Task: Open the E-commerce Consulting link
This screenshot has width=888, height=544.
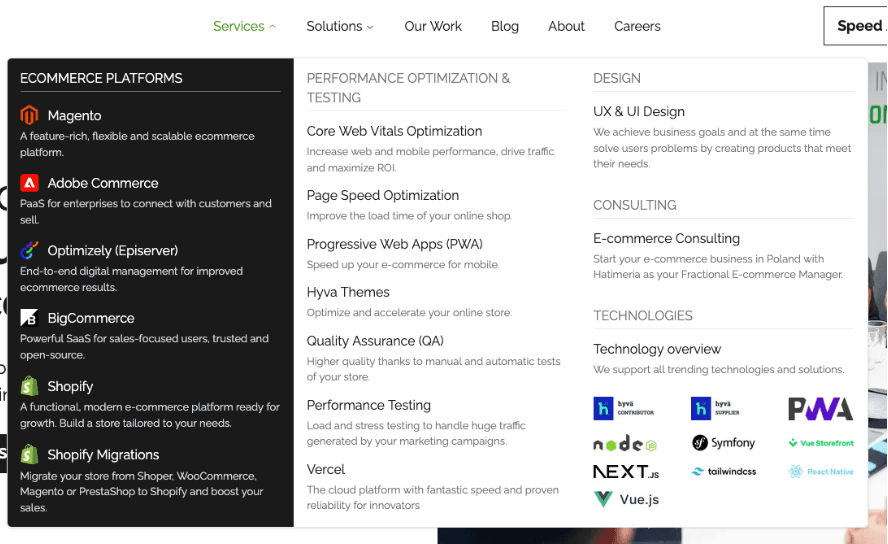Action: tap(666, 238)
